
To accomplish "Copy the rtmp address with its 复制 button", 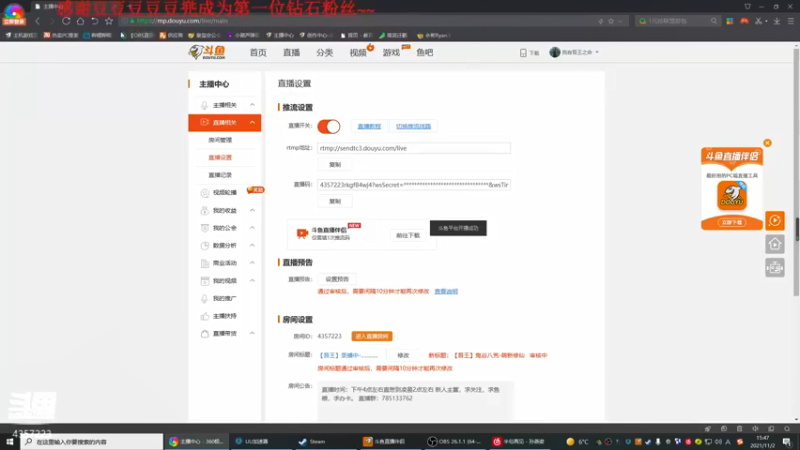I will point(335,165).
